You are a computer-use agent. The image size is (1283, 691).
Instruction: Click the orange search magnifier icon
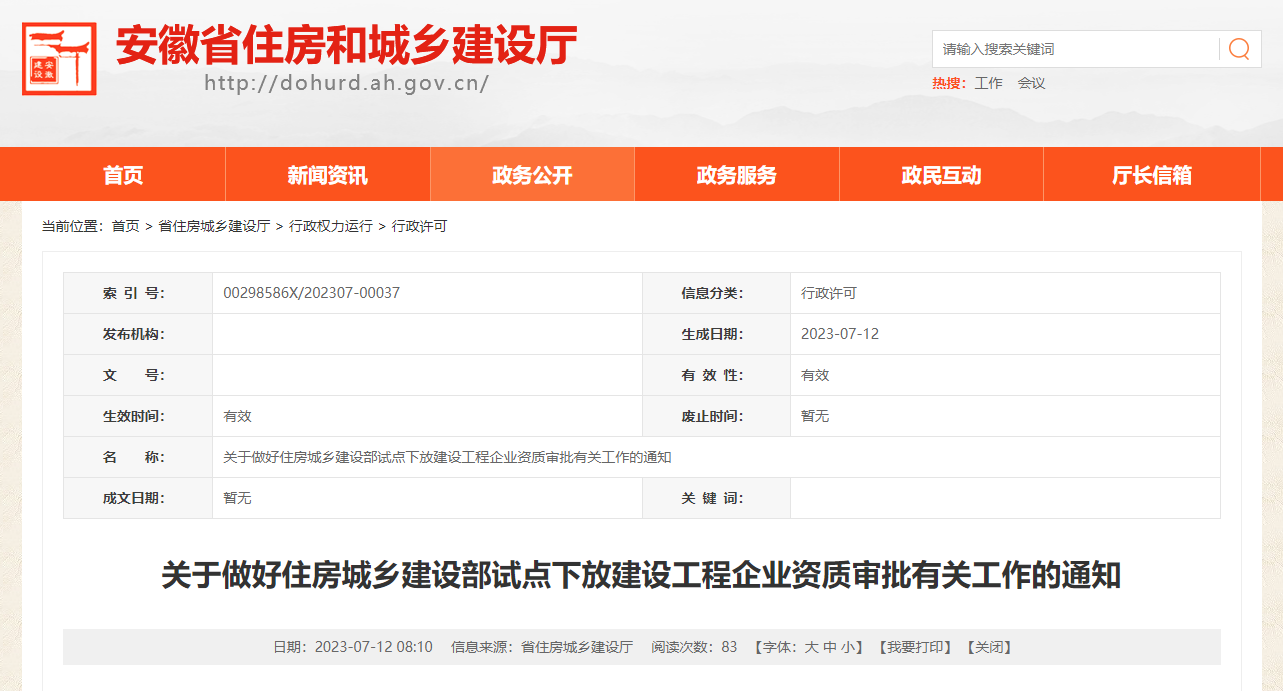1239,49
